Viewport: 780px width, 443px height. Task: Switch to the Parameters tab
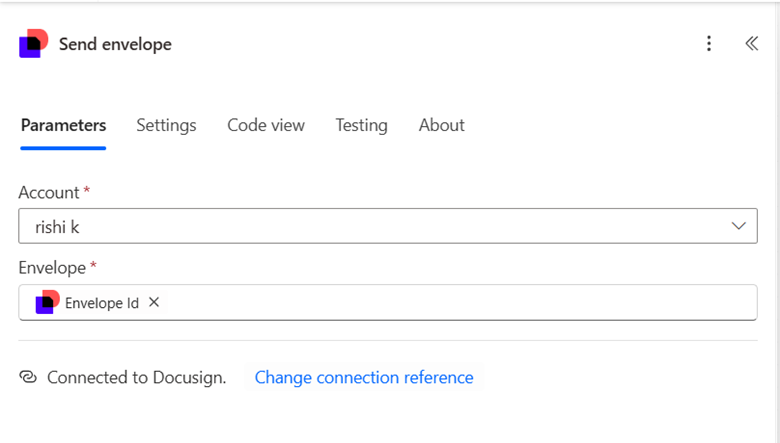pyautogui.click(x=63, y=125)
